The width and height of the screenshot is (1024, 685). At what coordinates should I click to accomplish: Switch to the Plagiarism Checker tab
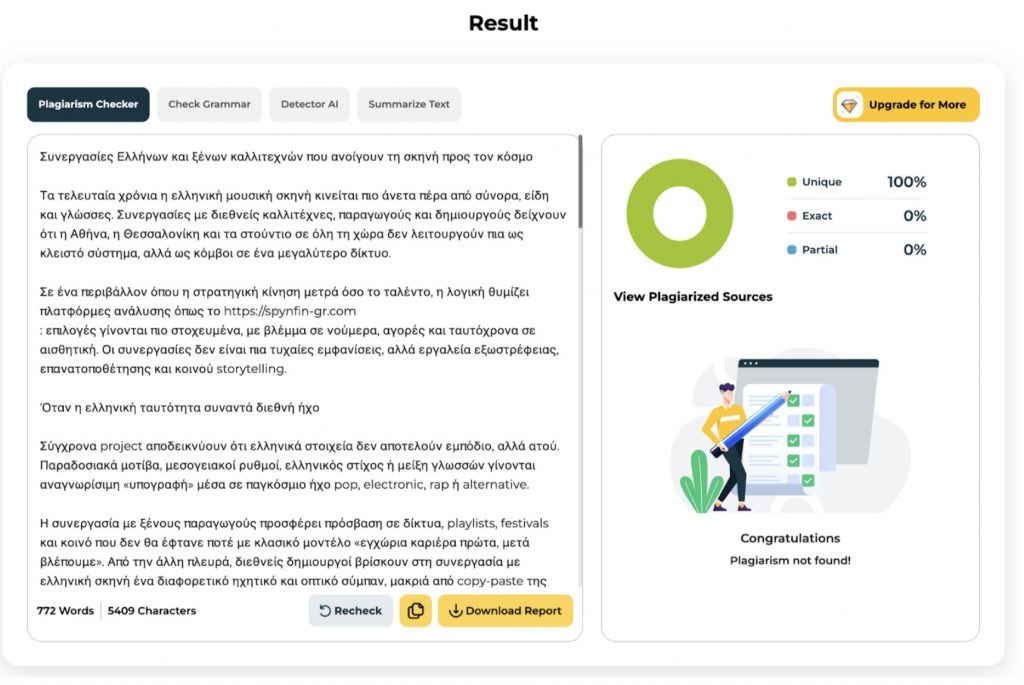coord(88,104)
